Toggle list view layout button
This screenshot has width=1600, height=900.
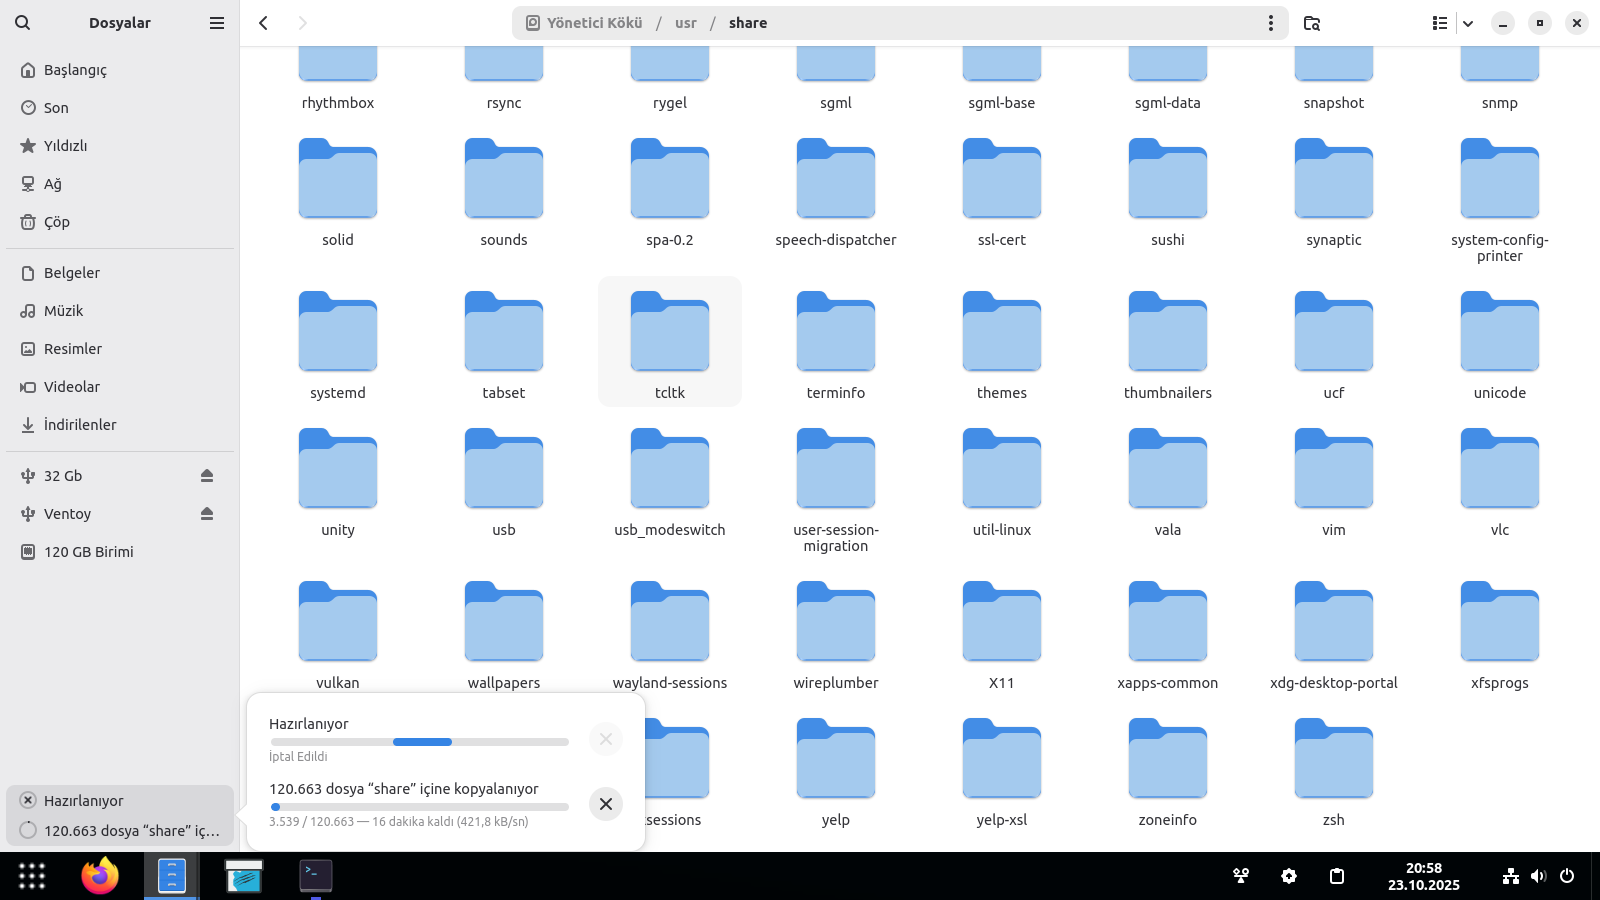point(1439,23)
